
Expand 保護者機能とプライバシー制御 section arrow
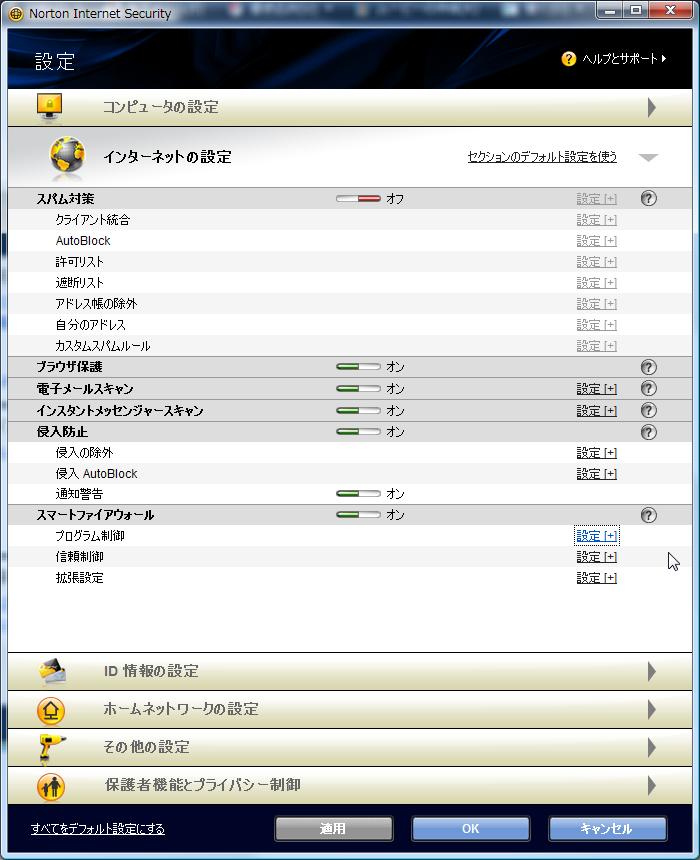pos(651,785)
